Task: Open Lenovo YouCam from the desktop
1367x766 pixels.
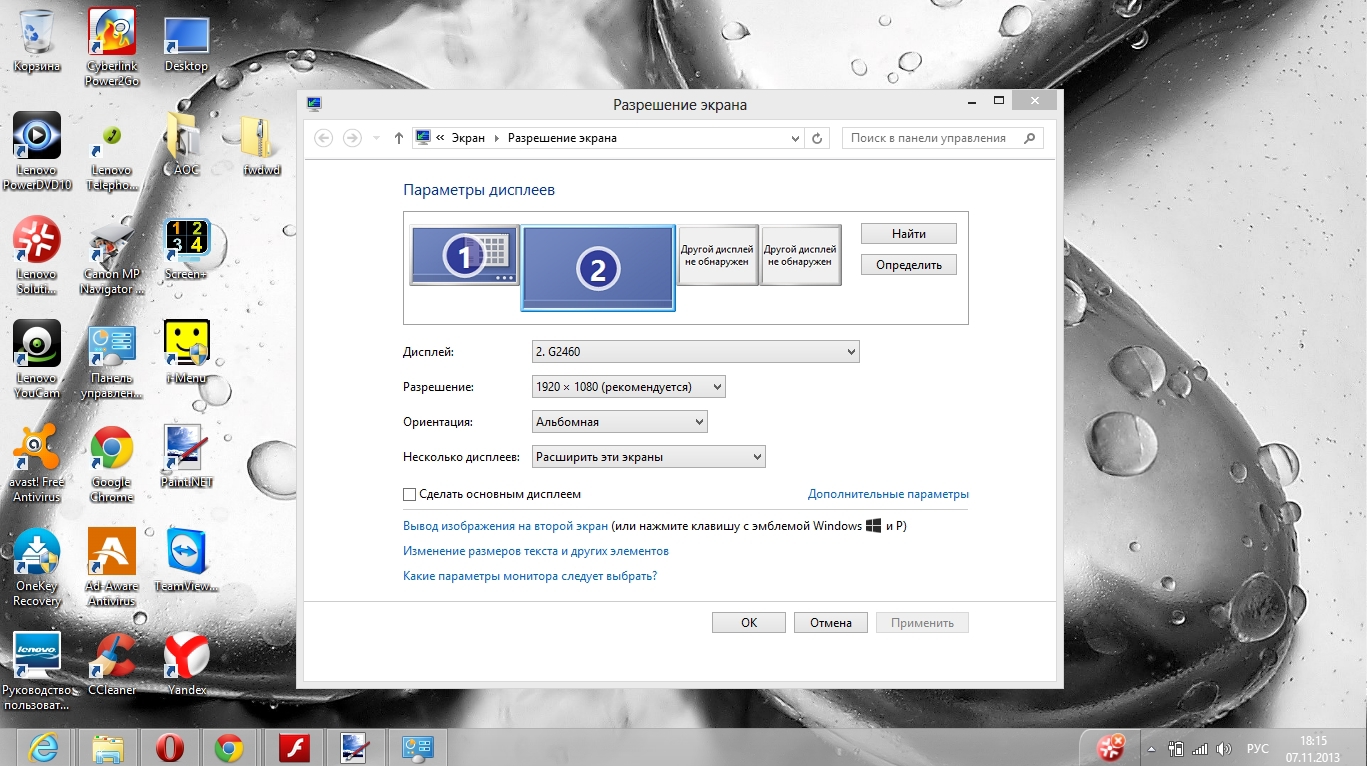Action: [x=37, y=359]
